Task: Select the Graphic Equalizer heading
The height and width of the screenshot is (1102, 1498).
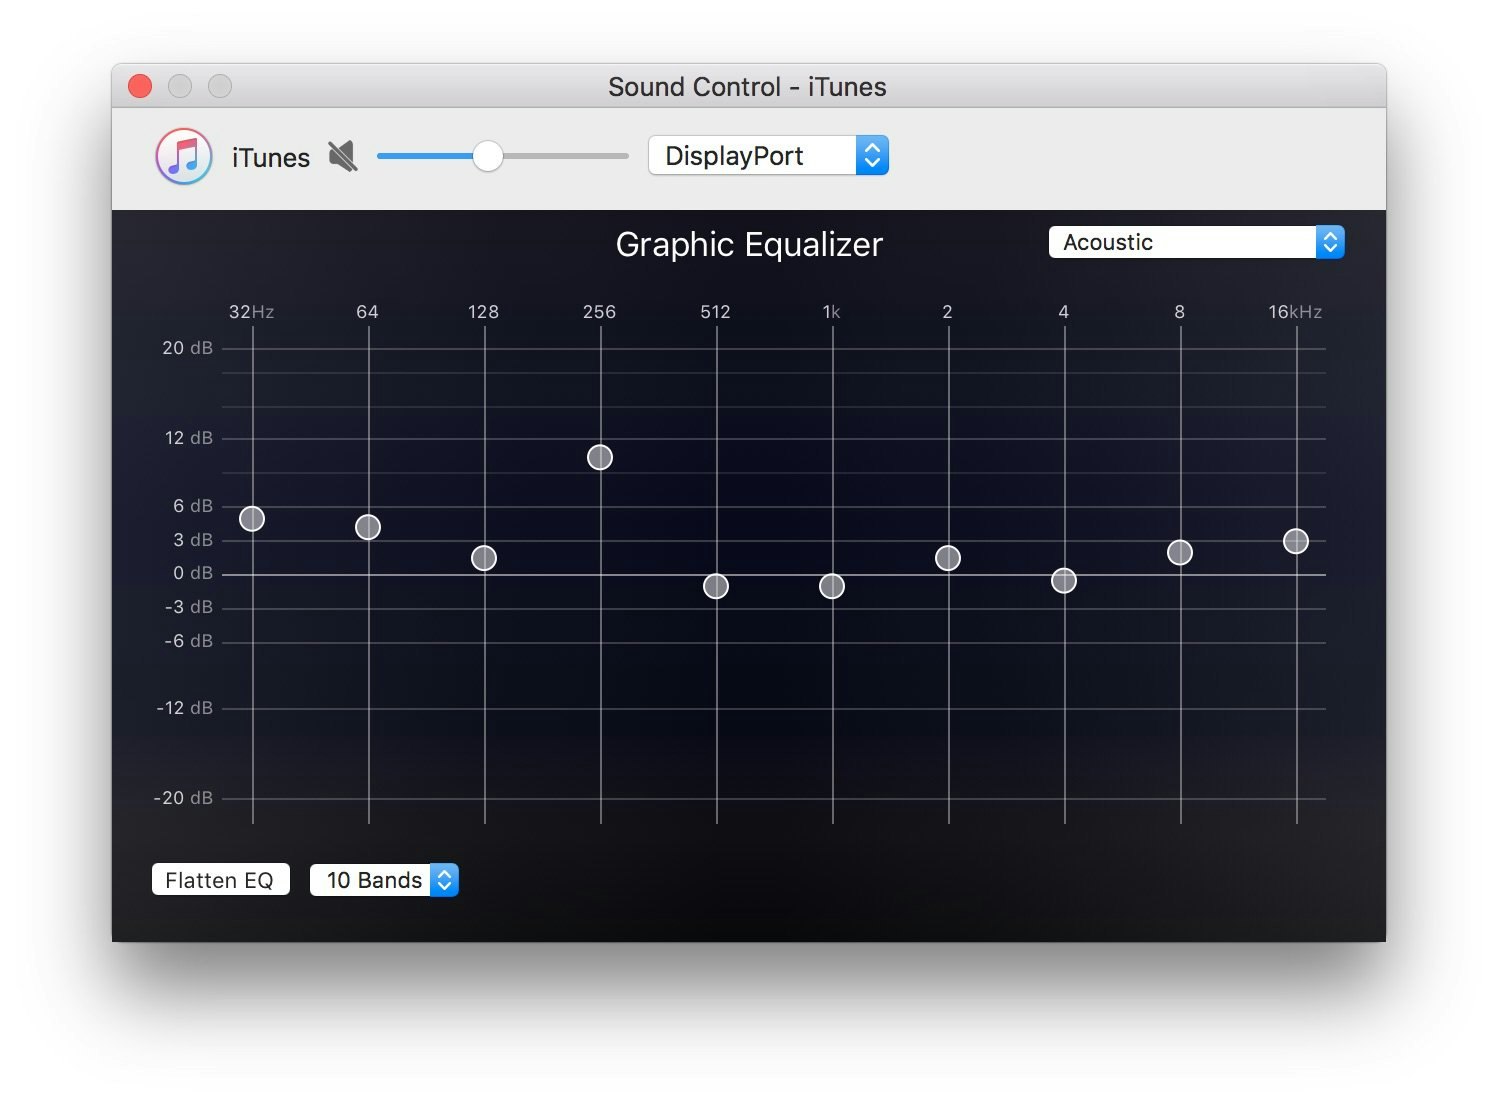Action: [749, 244]
